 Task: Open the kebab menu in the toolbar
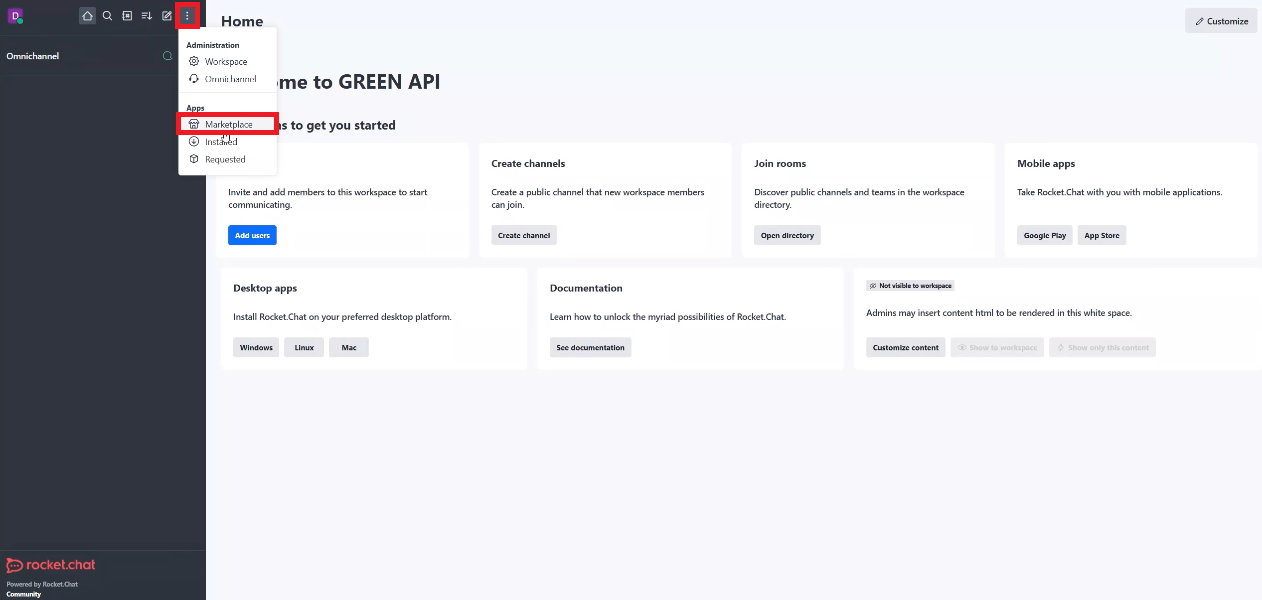[x=187, y=15]
